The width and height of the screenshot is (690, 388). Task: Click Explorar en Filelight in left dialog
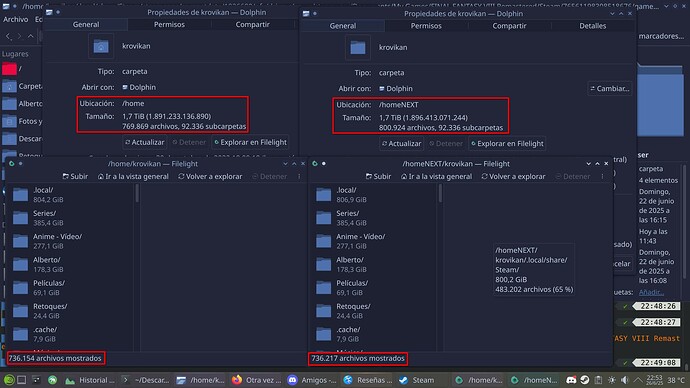click(x=250, y=143)
